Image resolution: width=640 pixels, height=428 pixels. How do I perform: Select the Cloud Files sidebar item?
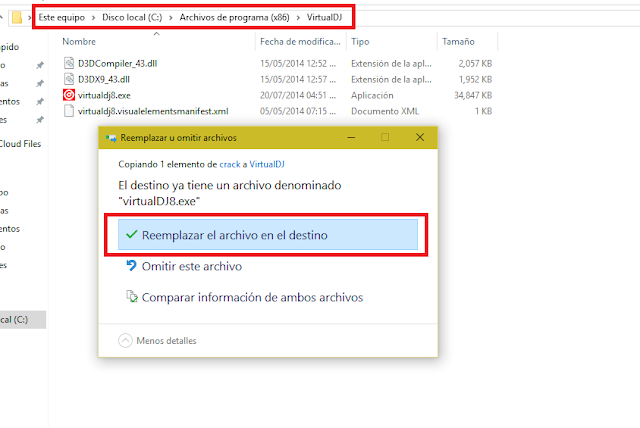coord(20,144)
